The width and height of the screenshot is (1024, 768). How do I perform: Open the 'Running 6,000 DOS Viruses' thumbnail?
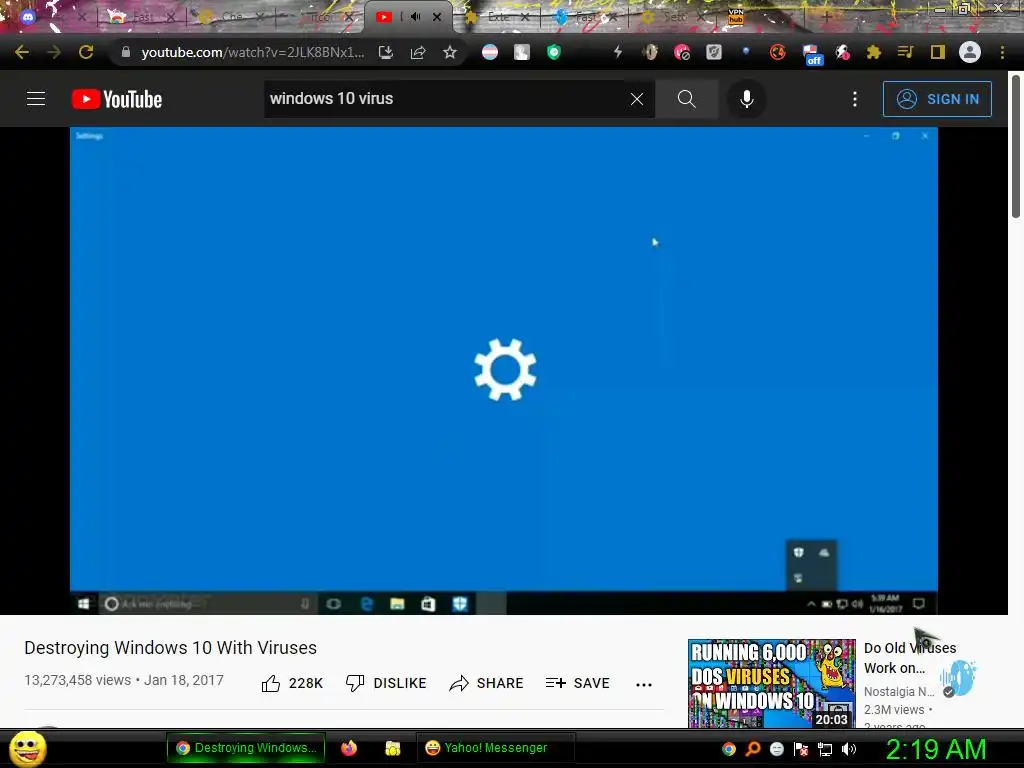click(x=771, y=683)
